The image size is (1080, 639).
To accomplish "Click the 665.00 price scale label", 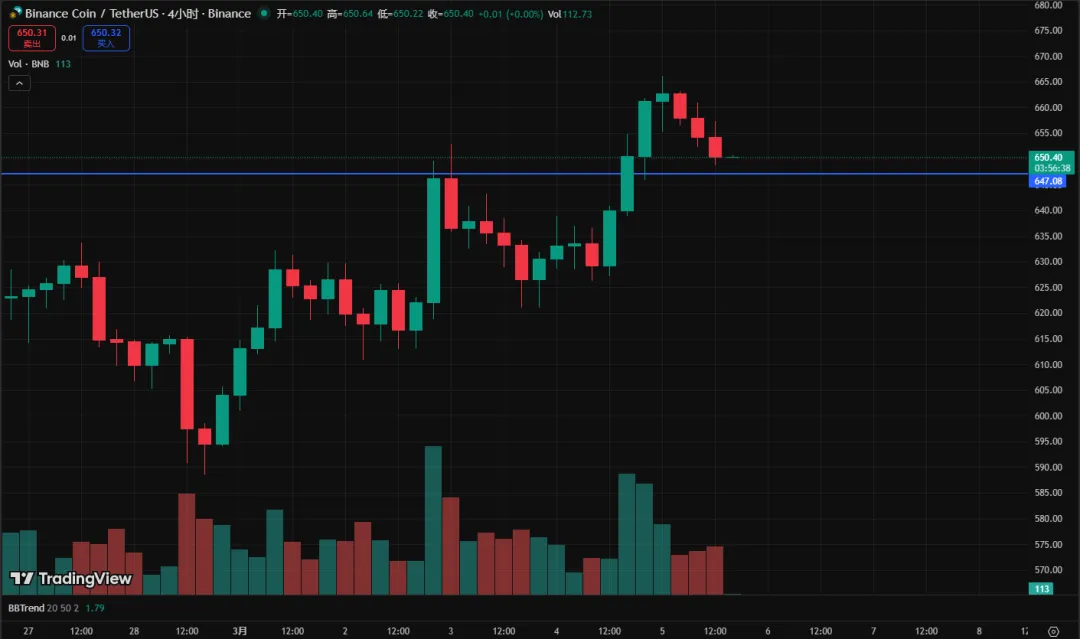I will pos(1048,82).
